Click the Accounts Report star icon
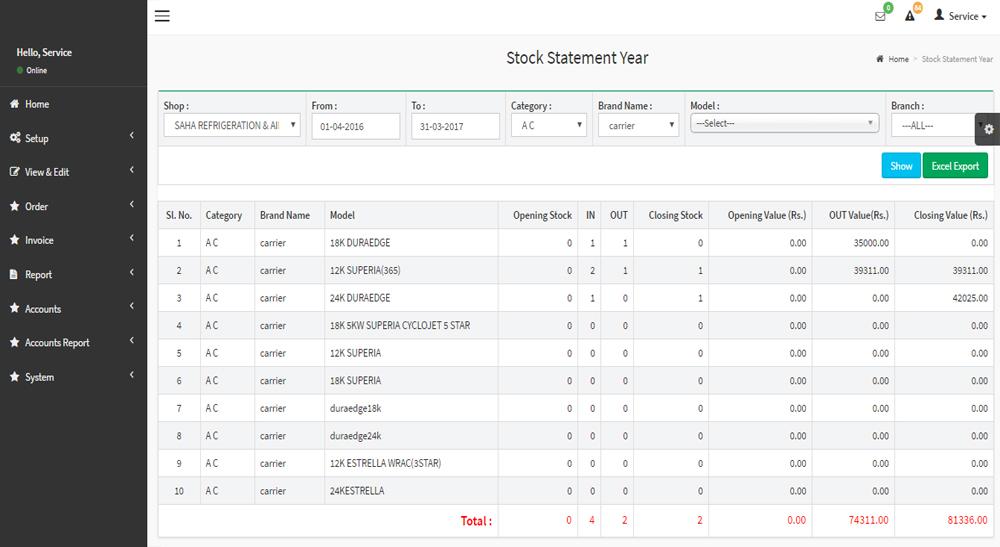This screenshot has width=1000, height=547. [x=14, y=342]
